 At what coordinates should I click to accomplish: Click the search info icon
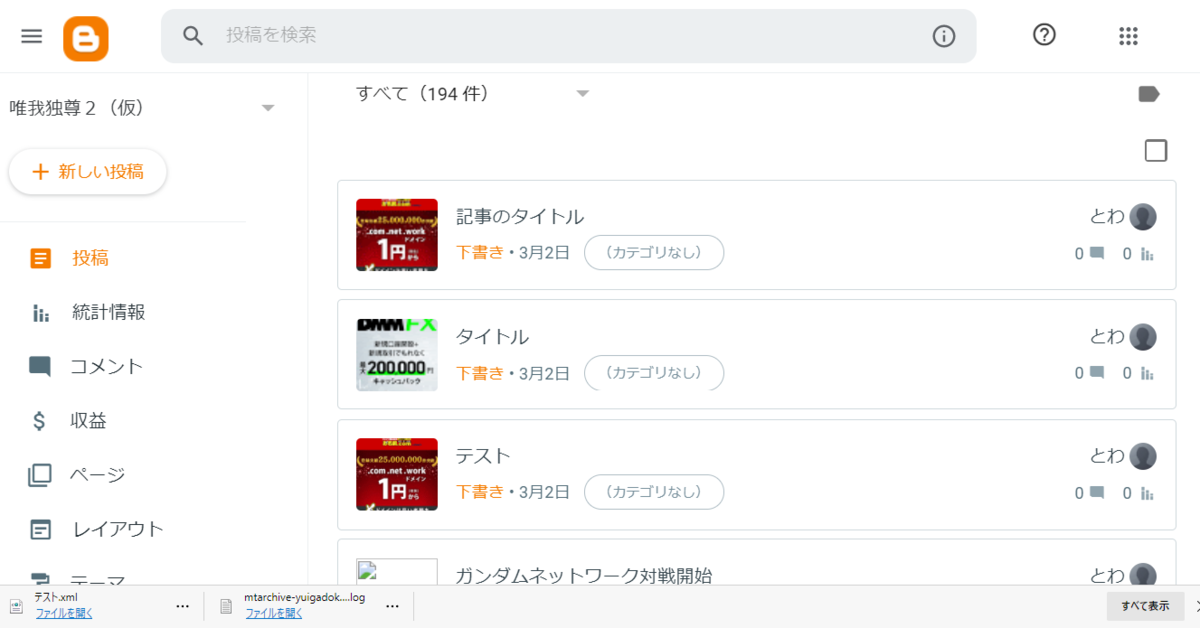[944, 36]
